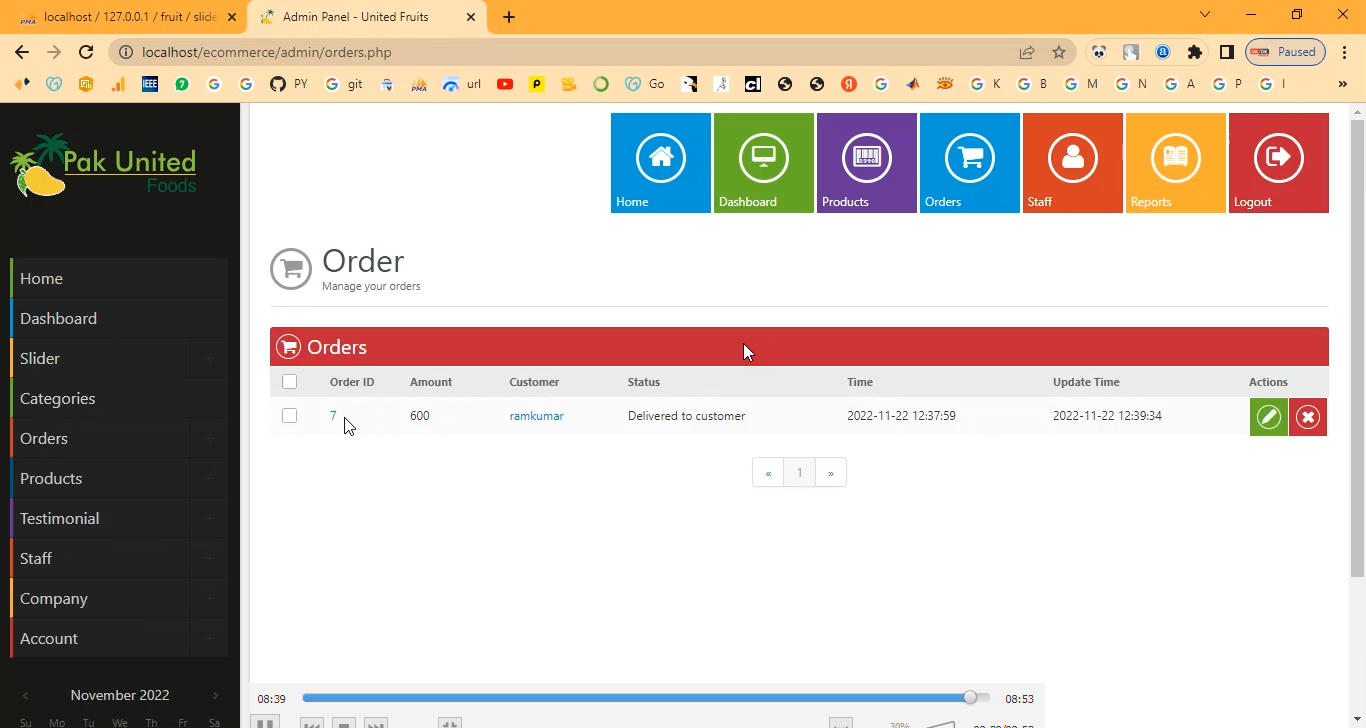Go to next page in pagination
Image resolution: width=1366 pixels, height=728 pixels.
(830, 473)
